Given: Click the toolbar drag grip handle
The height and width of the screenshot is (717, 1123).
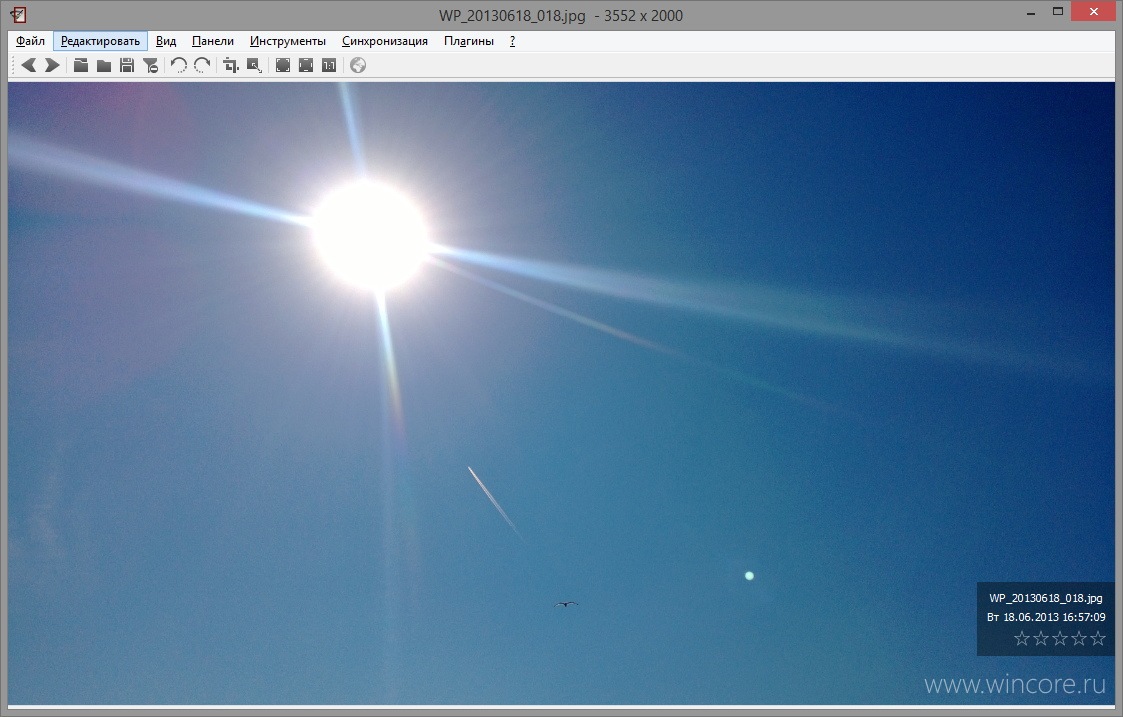Looking at the screenshot, I should click(x=14, y=65).
